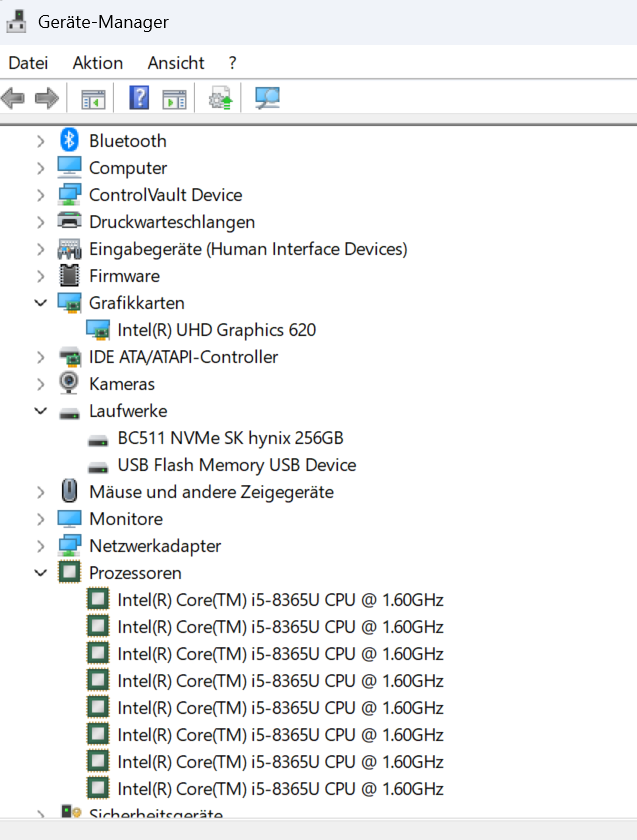
Task: Expand the Eingabegeräte category
Action: pos(41,249)
